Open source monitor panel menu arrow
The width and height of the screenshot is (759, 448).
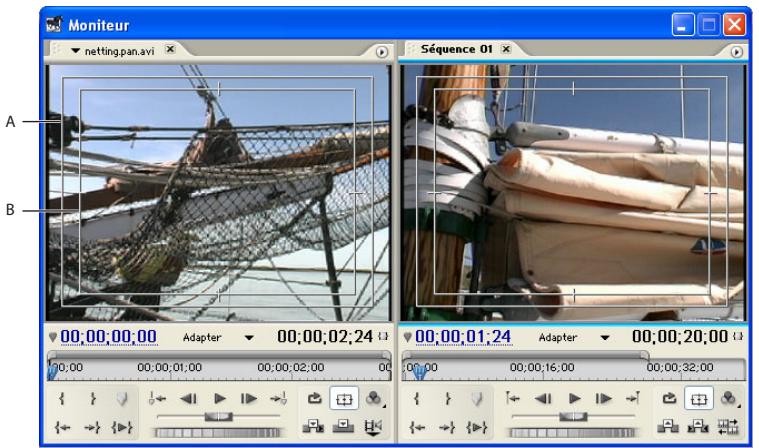click(381, 52)
